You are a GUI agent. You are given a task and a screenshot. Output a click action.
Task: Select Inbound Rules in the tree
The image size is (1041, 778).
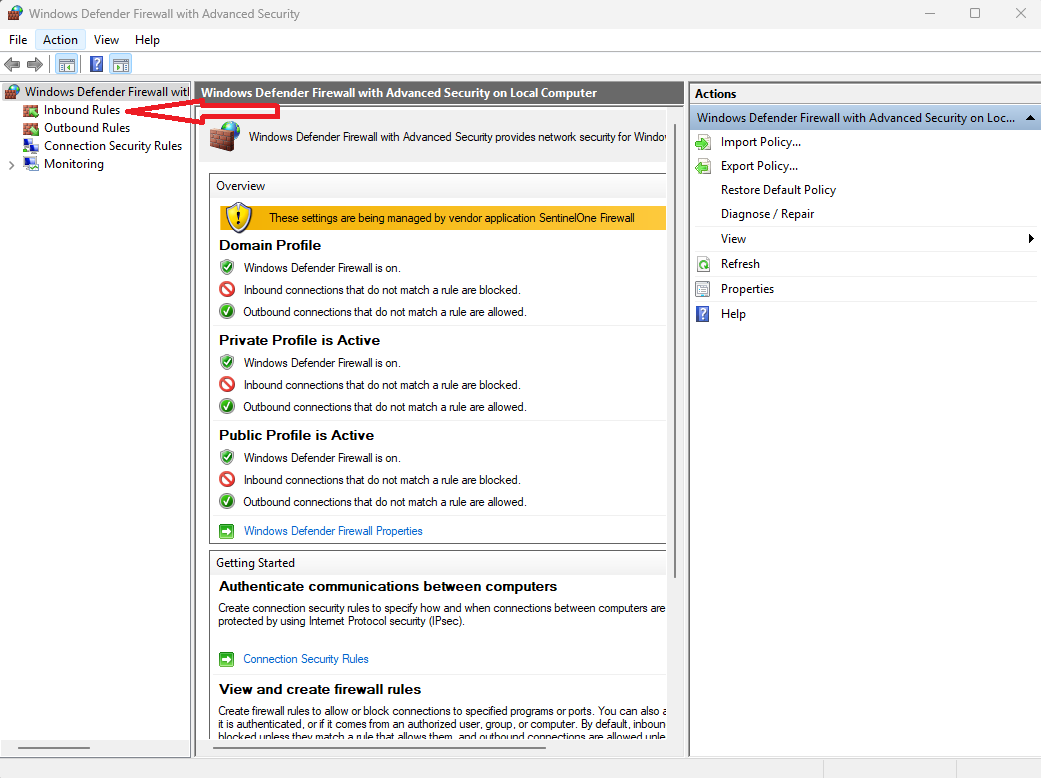pyautogui.click(x=81, y=110)
